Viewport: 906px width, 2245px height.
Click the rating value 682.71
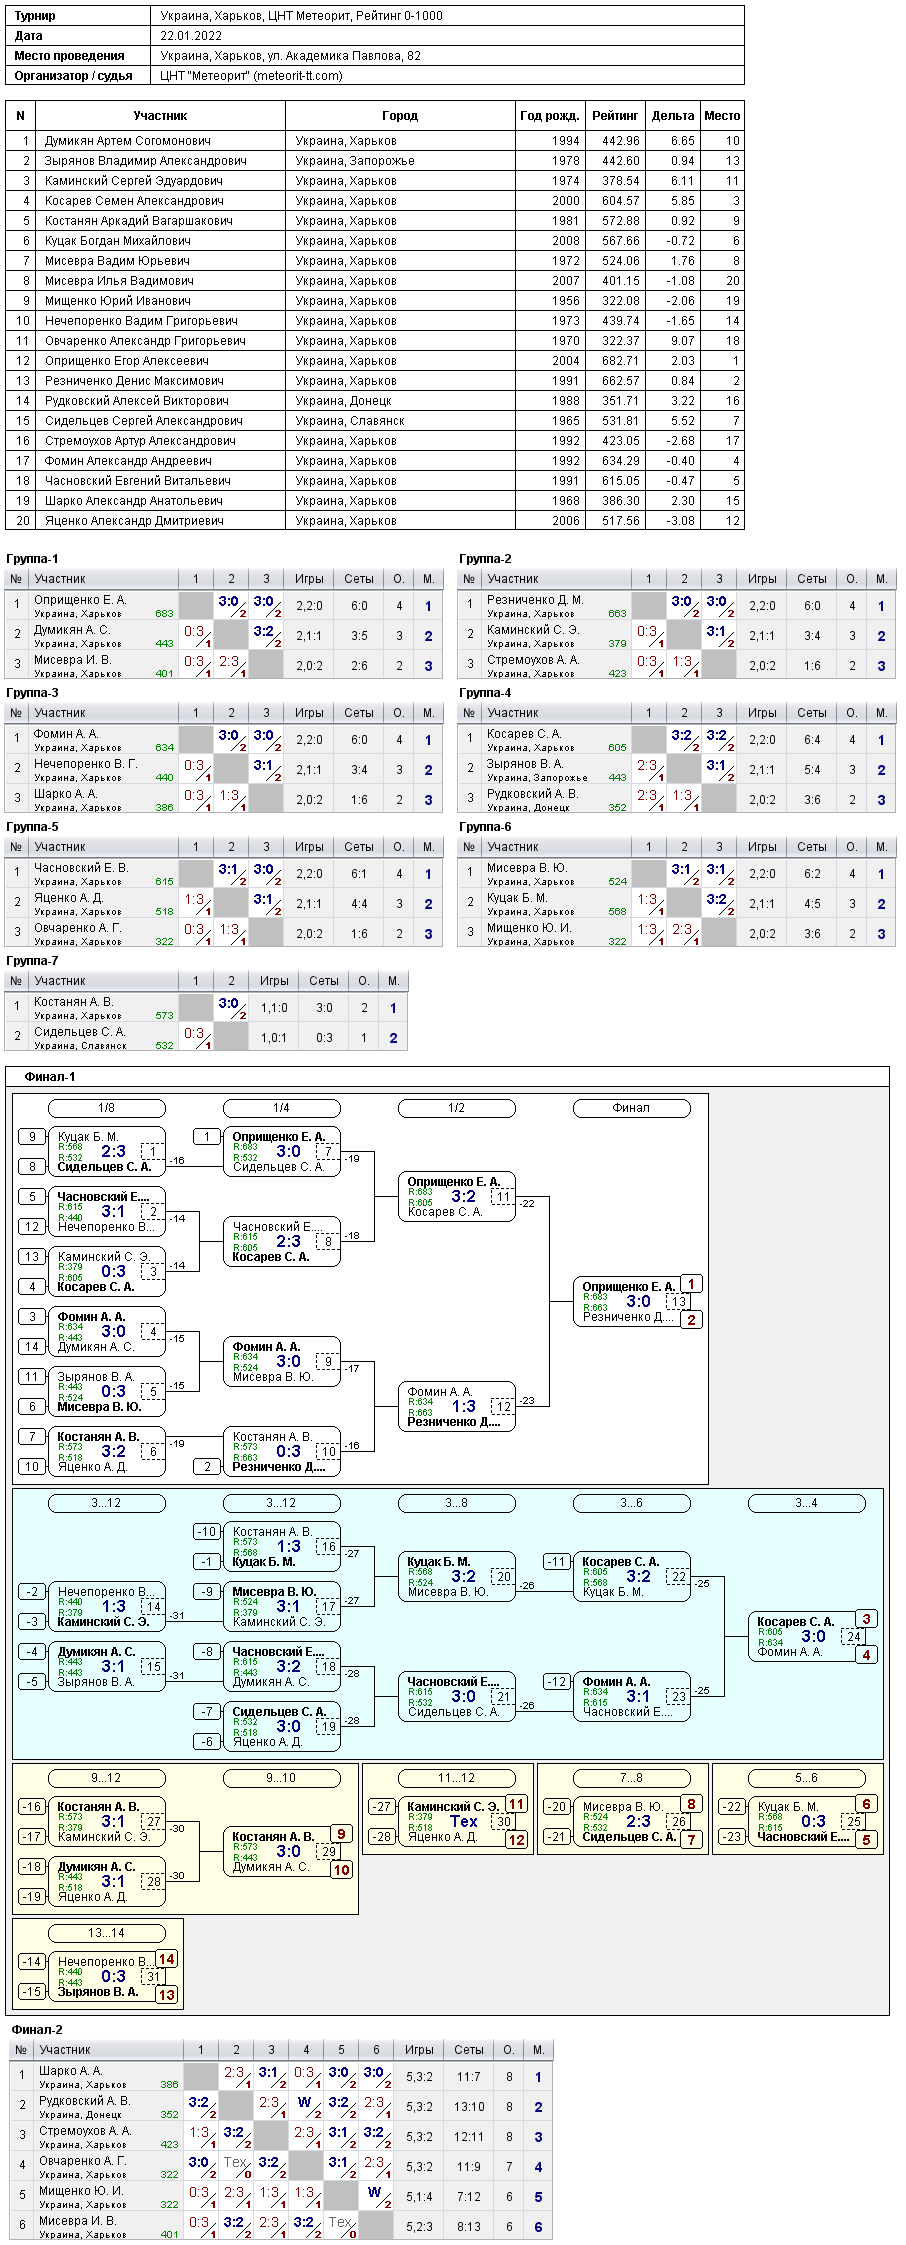(621, 361)
